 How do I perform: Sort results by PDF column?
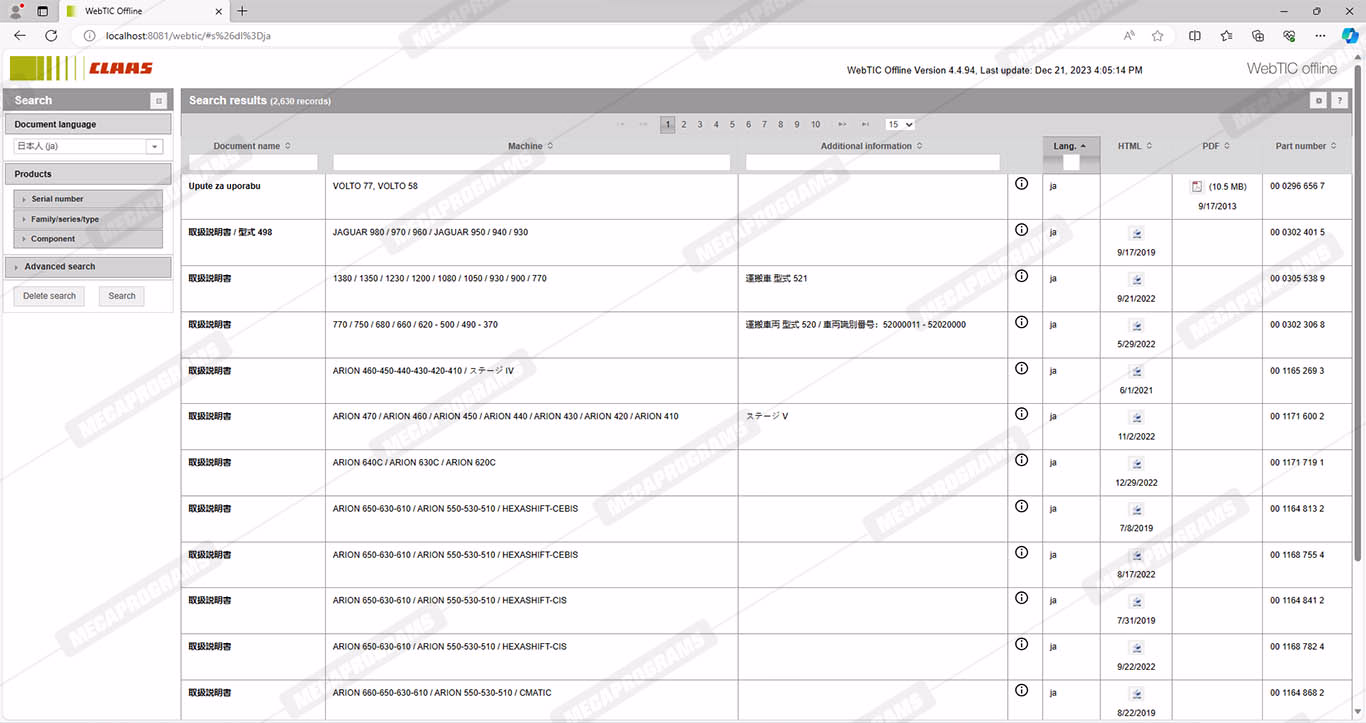pyautogui.click(x=1216, y=146)
